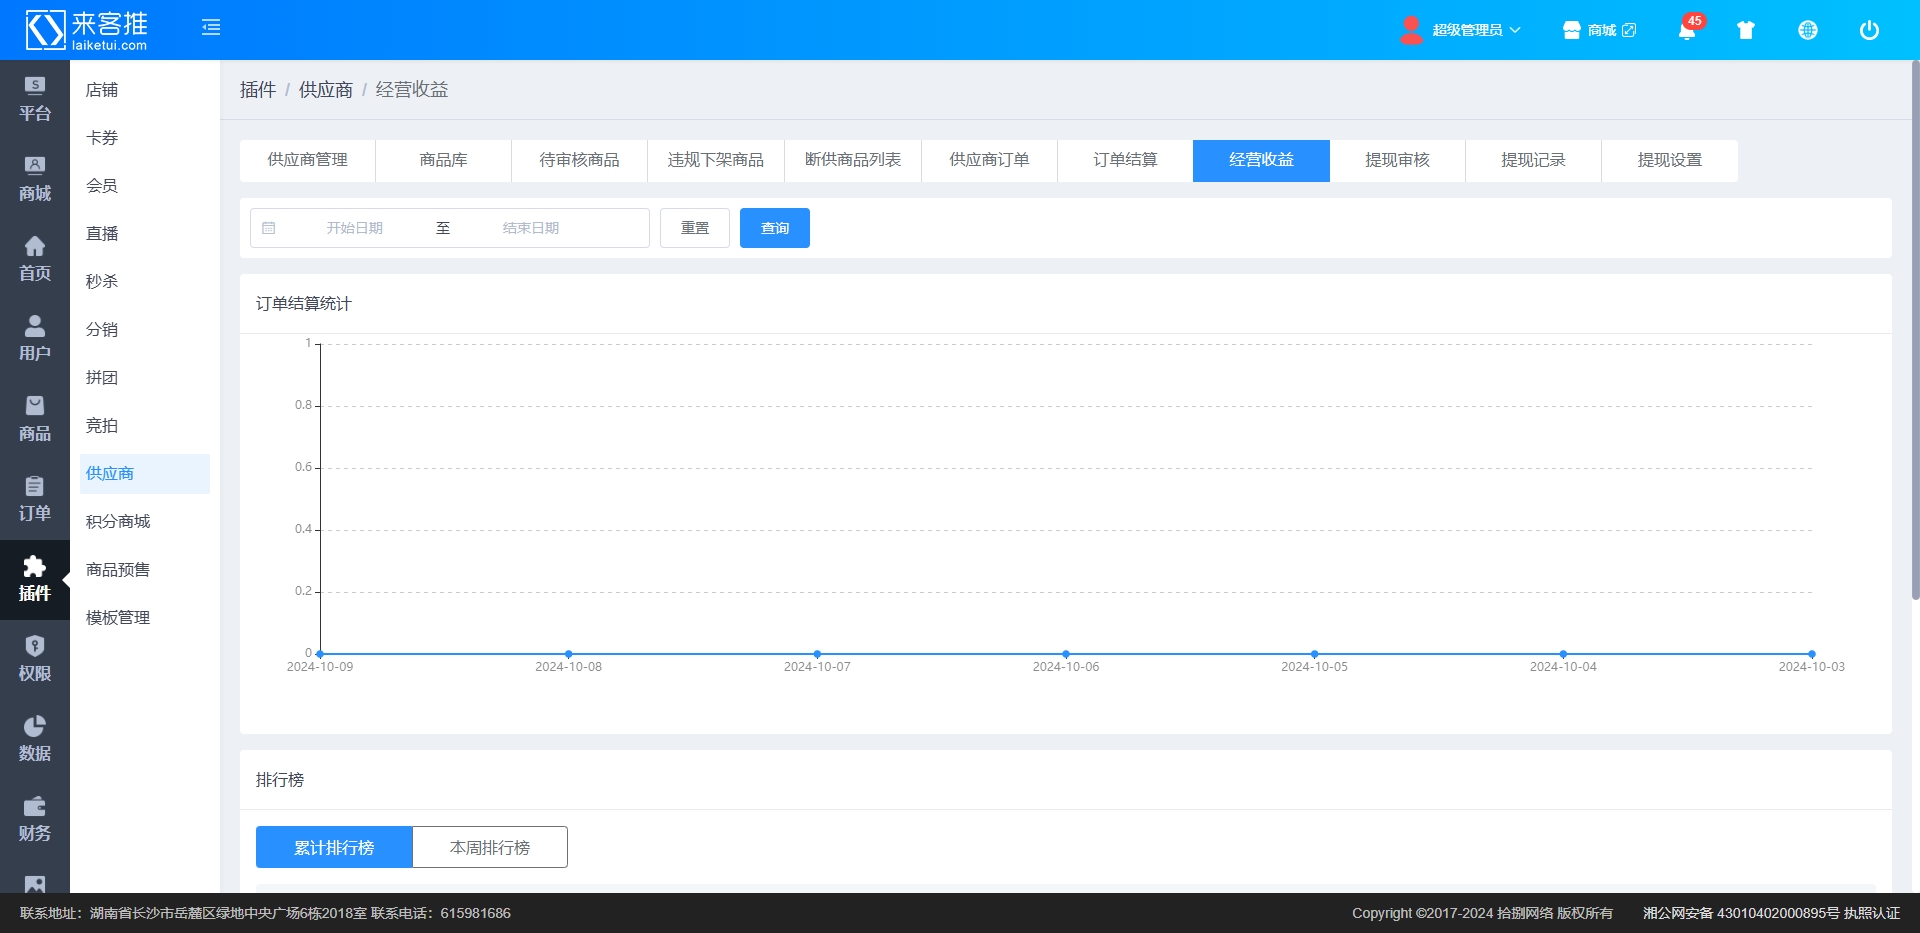Switch to the 订单结算 tab
Screen dimensions: 1920x933
[x=1125, y=160]
